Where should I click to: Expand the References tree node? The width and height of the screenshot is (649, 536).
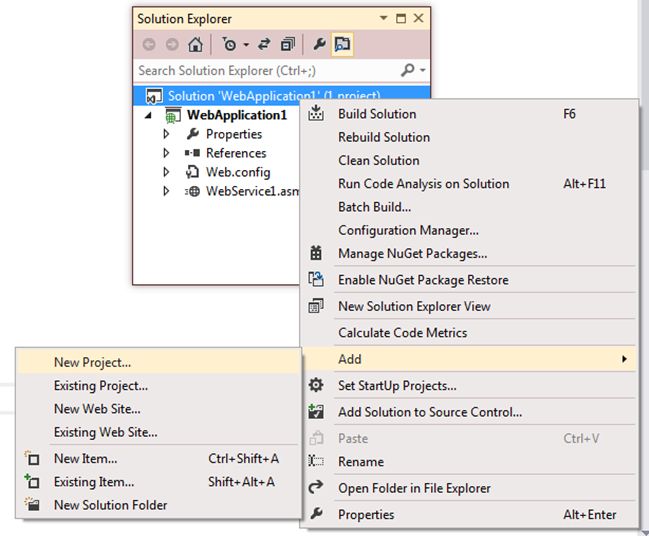166,153
